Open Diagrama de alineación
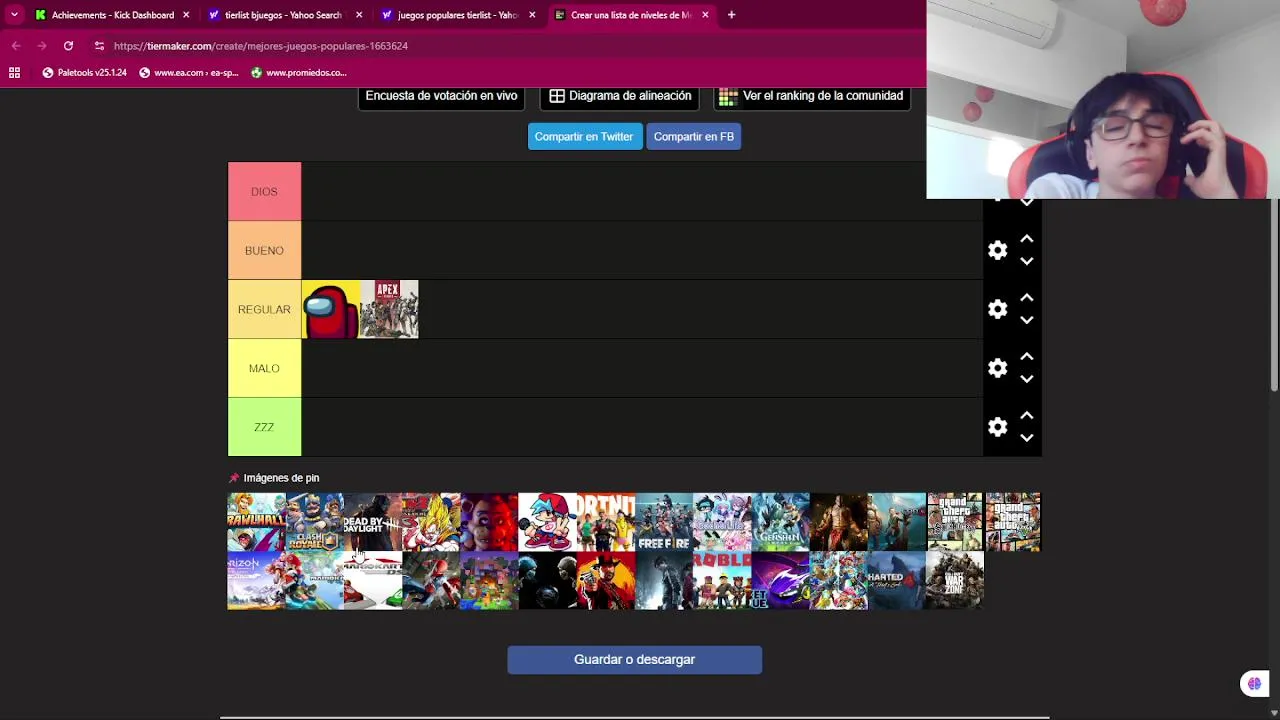1280x720 pixels. [620, 96]
